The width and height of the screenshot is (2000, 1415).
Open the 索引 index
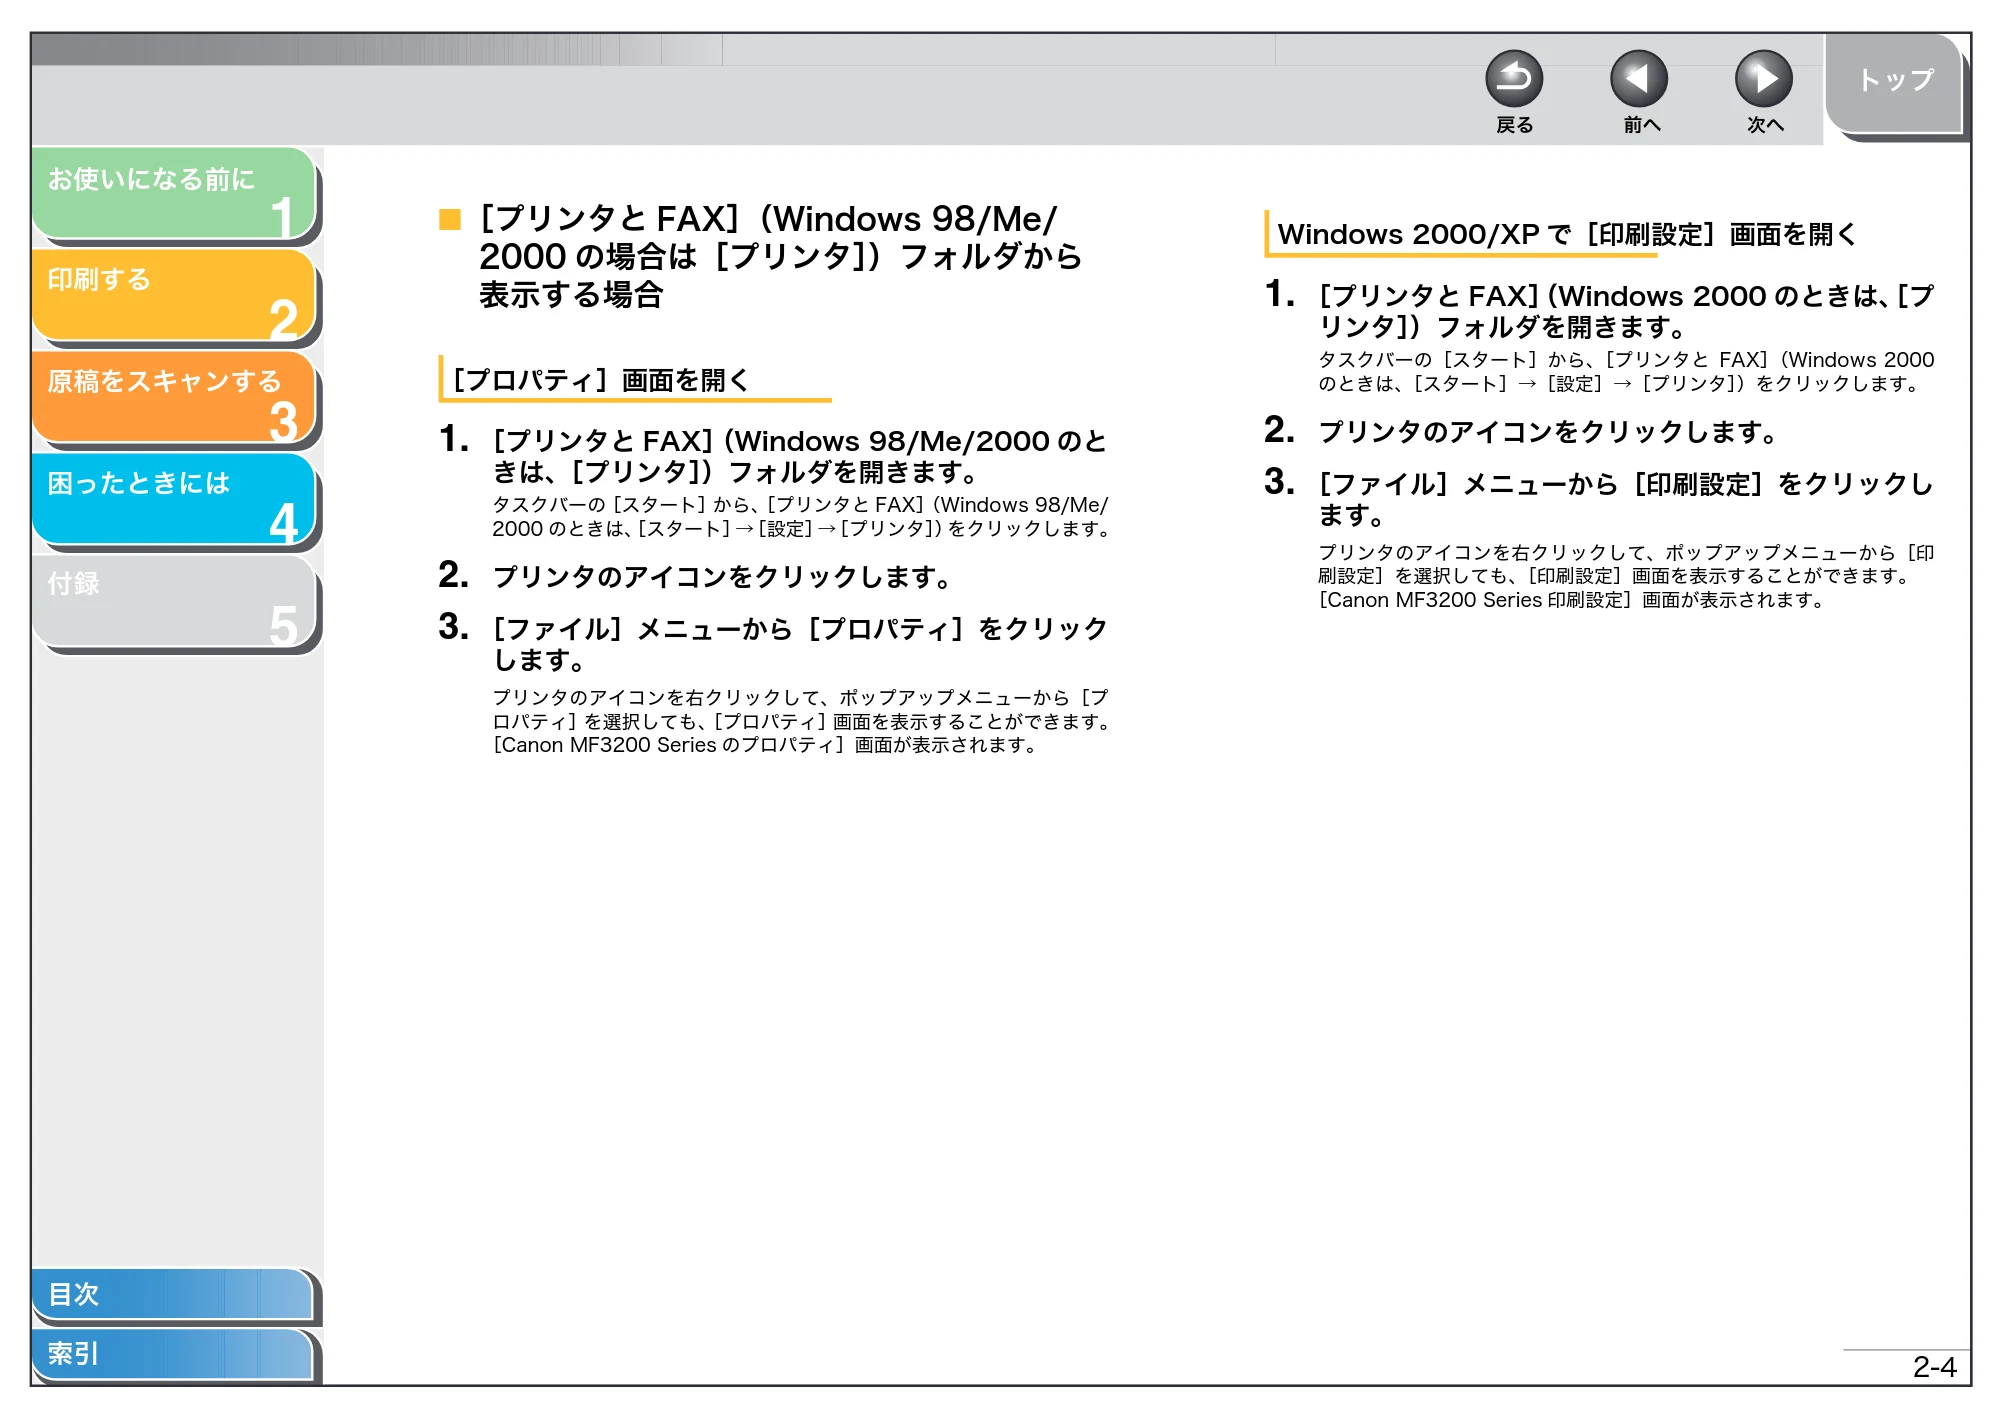tap(172, 1354)
